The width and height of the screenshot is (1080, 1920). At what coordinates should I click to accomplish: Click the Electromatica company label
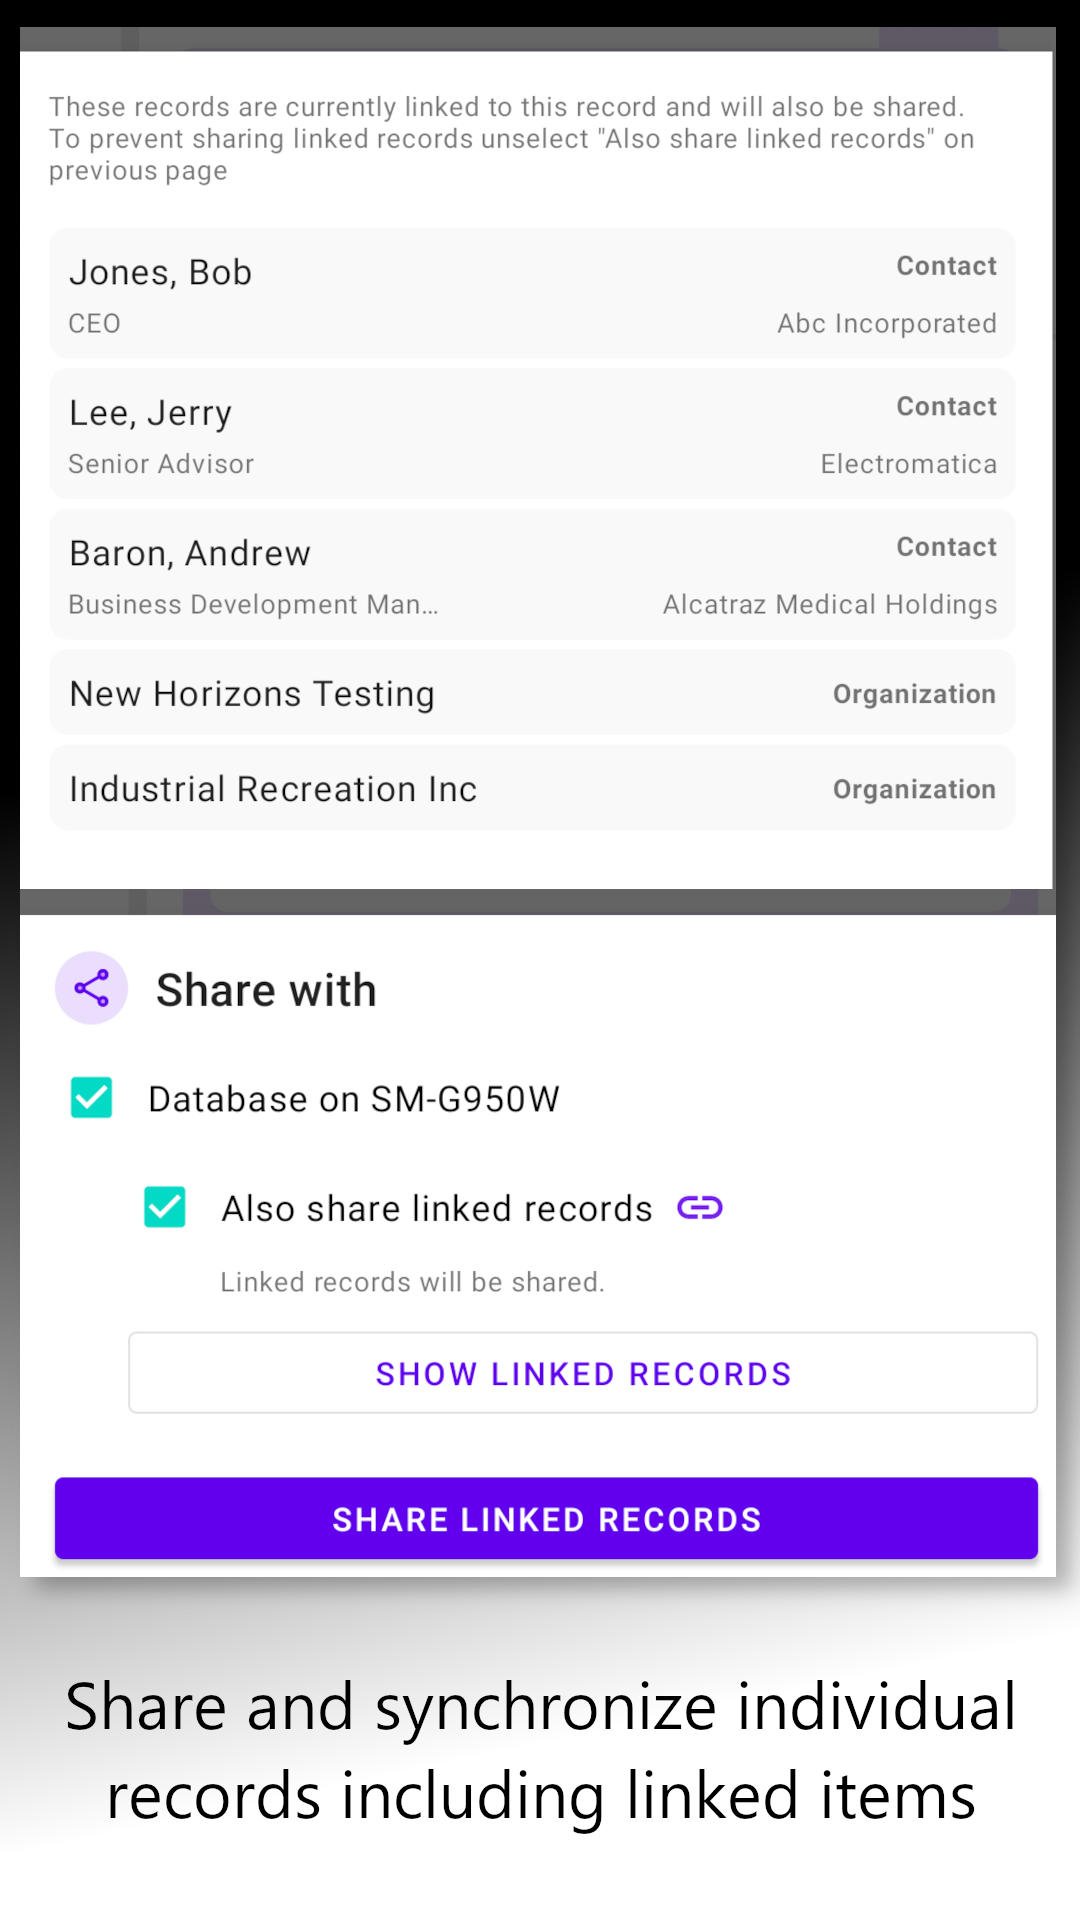[x=908, y=464]
